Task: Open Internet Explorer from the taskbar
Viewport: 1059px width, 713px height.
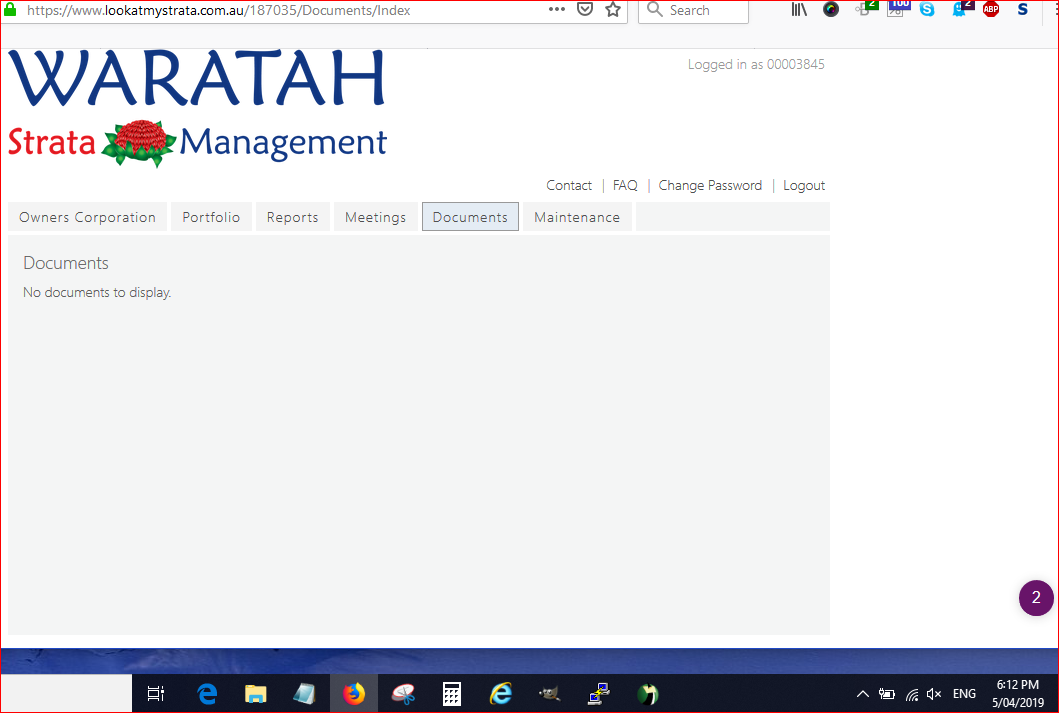Action: (500, 693)
